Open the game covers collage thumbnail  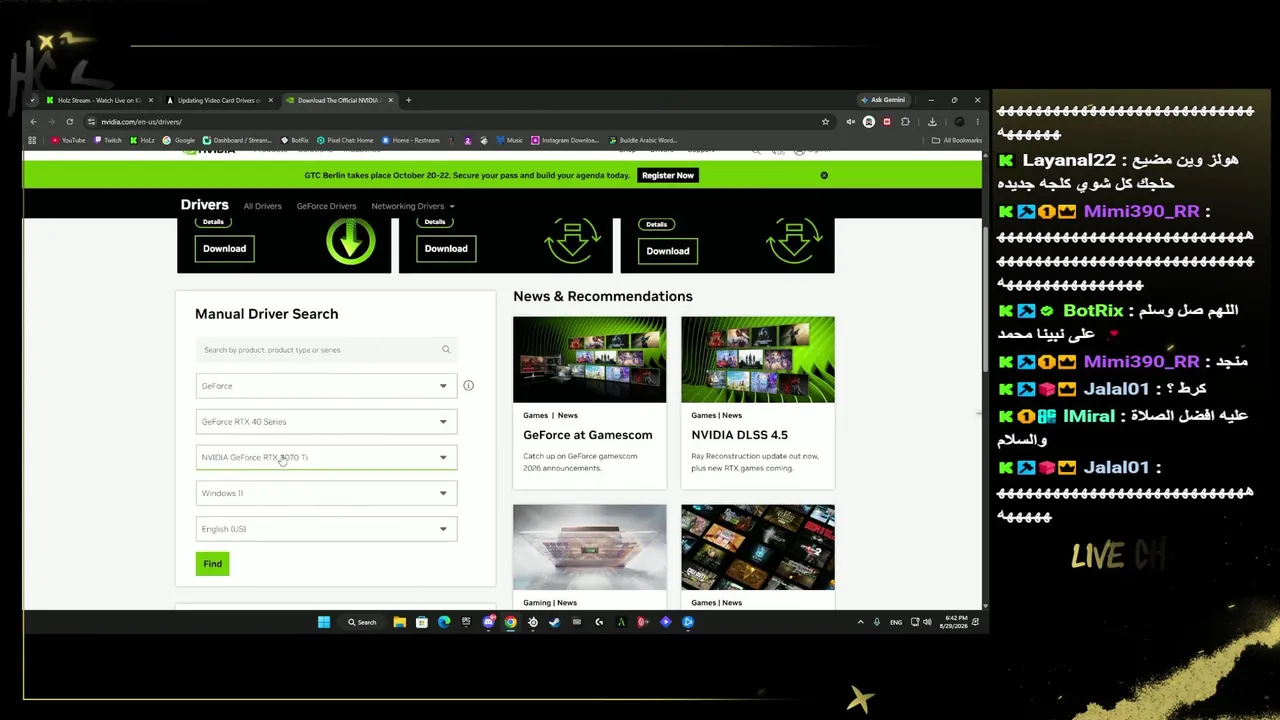coord(758,547)
